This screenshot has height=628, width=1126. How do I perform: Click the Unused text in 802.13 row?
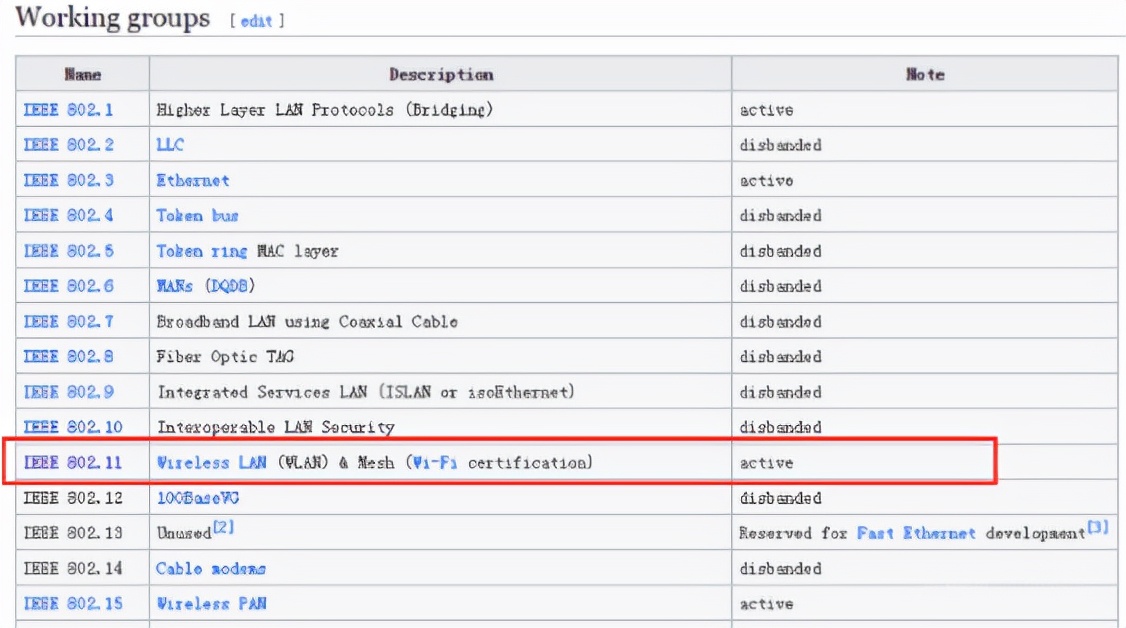pyautogui.click(x=184, y=533)
